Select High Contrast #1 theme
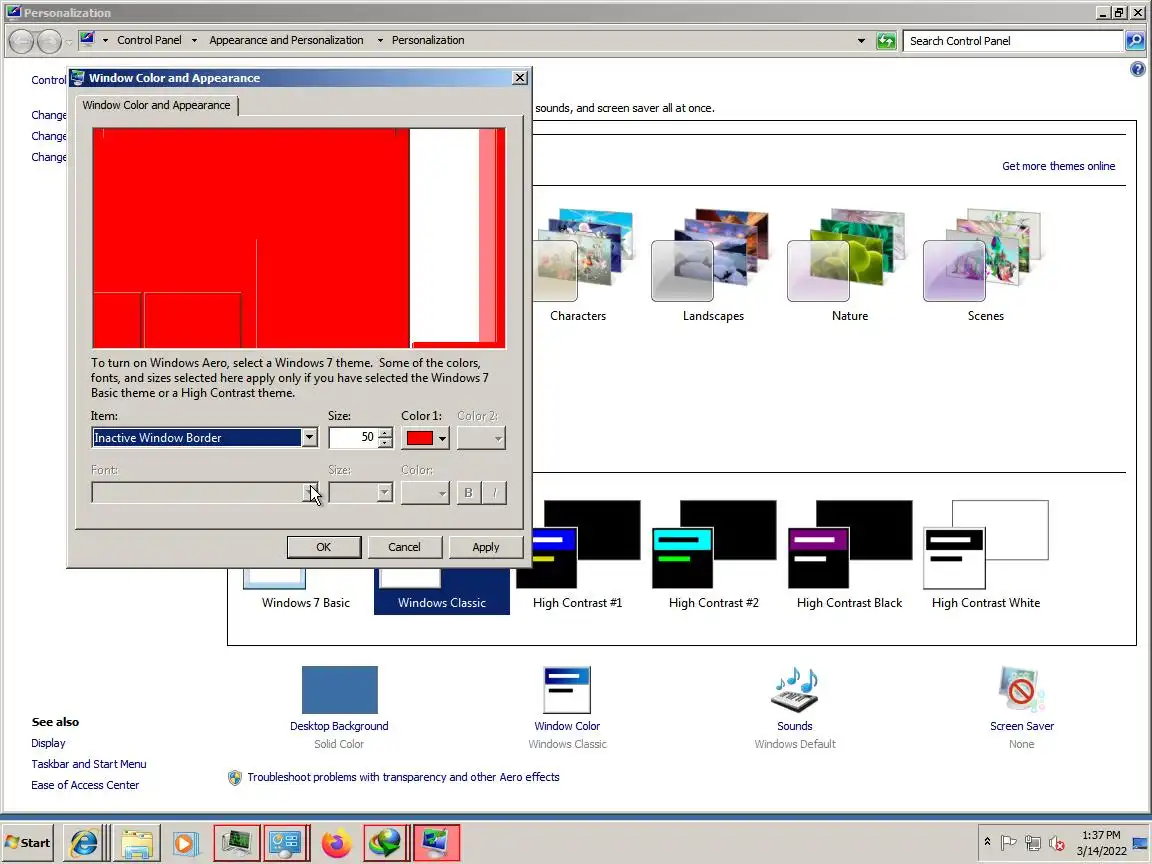 coord(577,556)
